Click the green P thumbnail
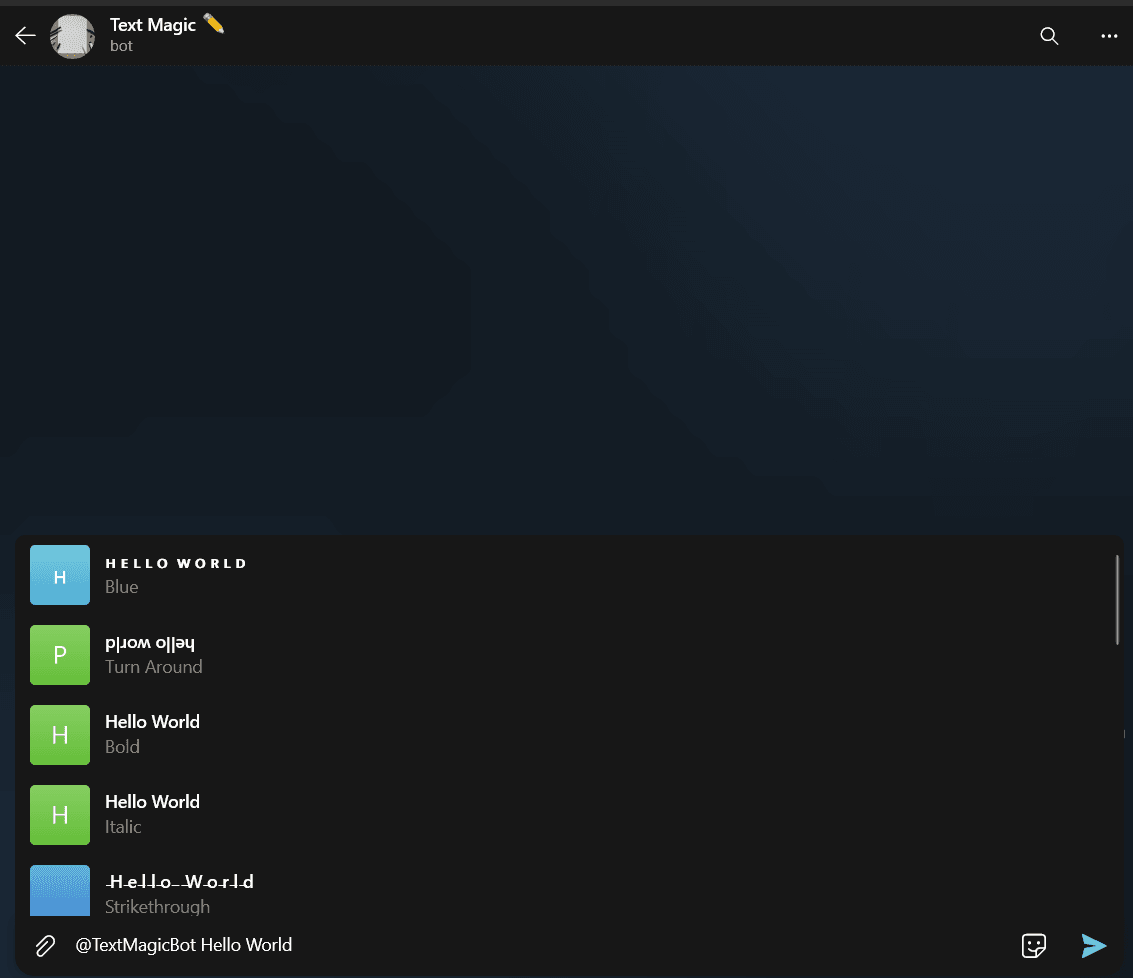This screenshot has height=978, width=1133. tap(60, 655)
